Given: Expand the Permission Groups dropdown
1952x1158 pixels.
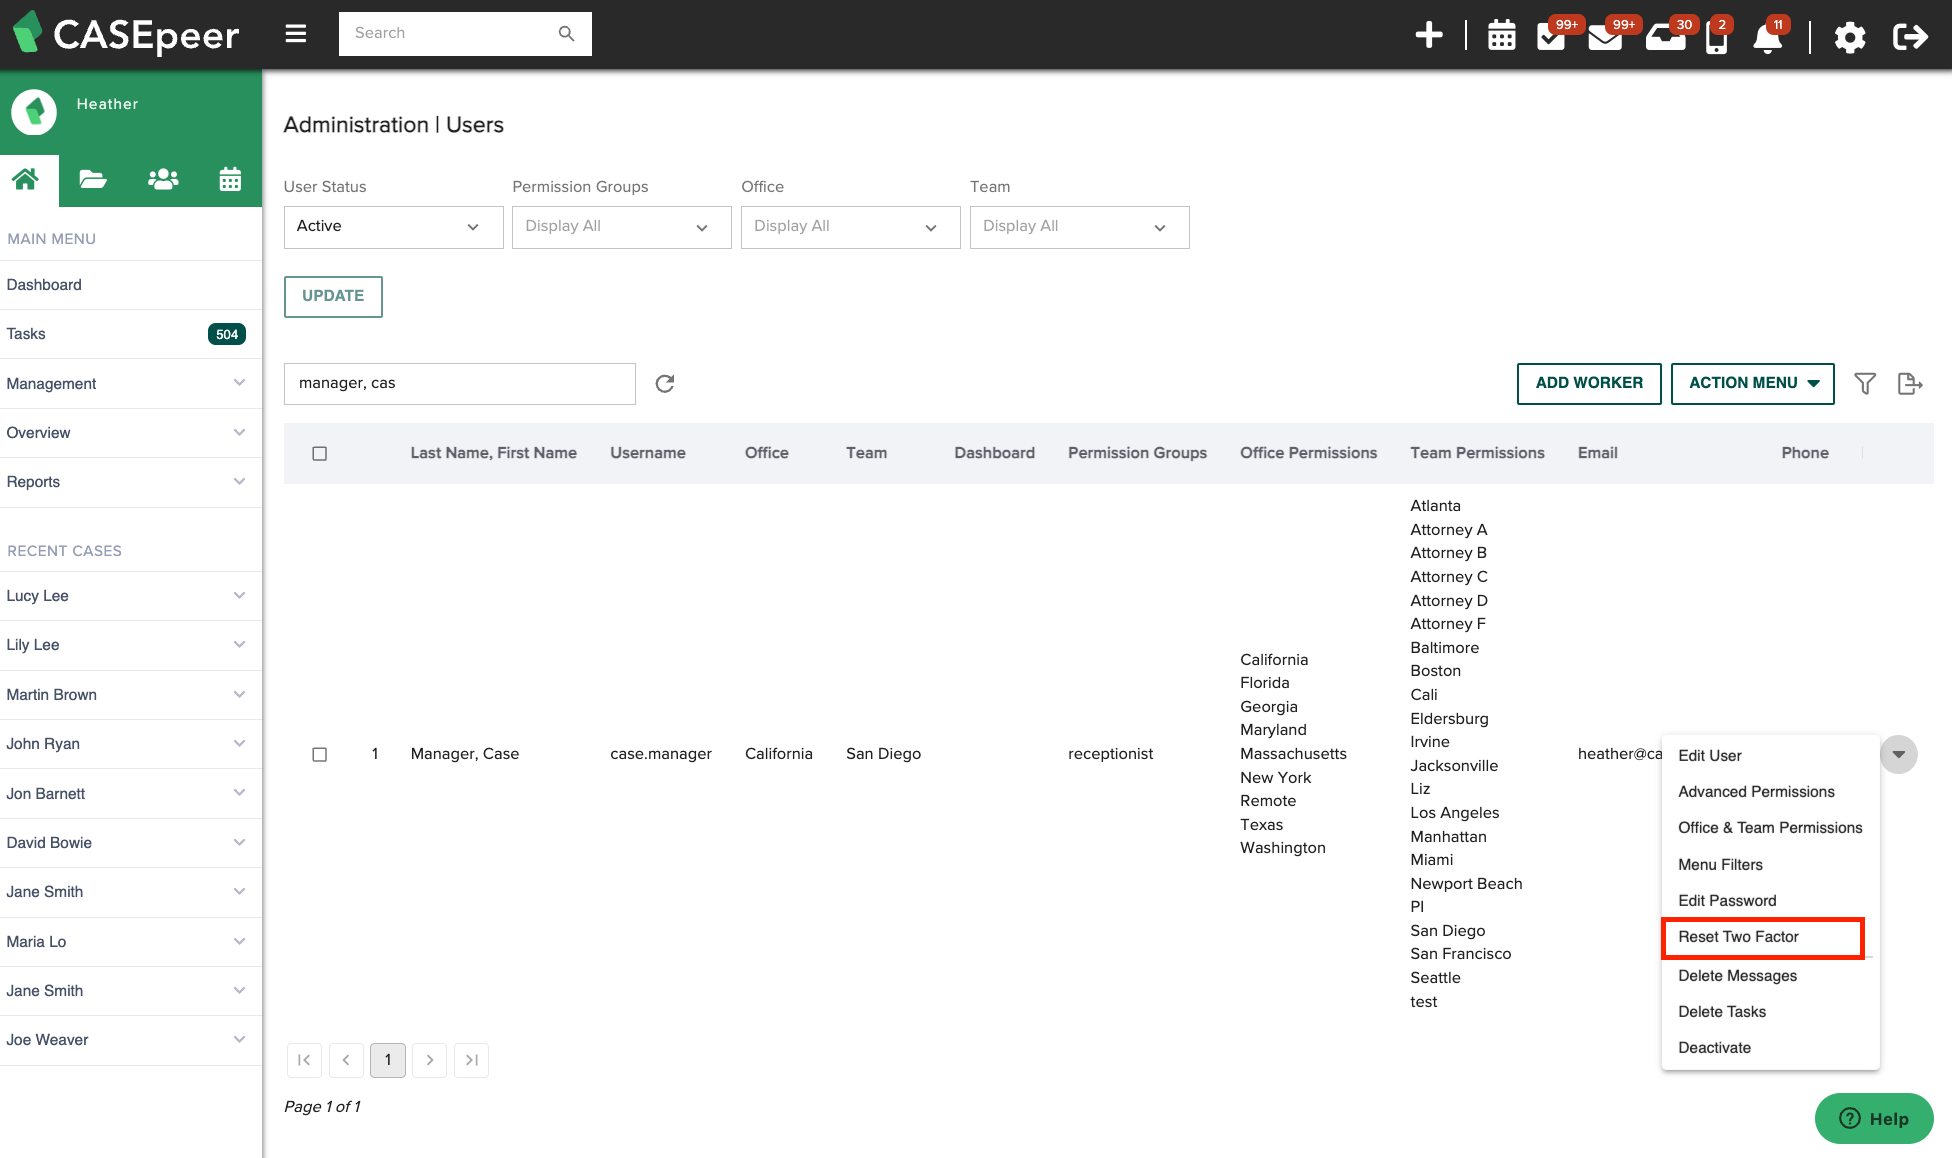Looking at the screenshot, I should pyautogui.click(x=621, y=226).
